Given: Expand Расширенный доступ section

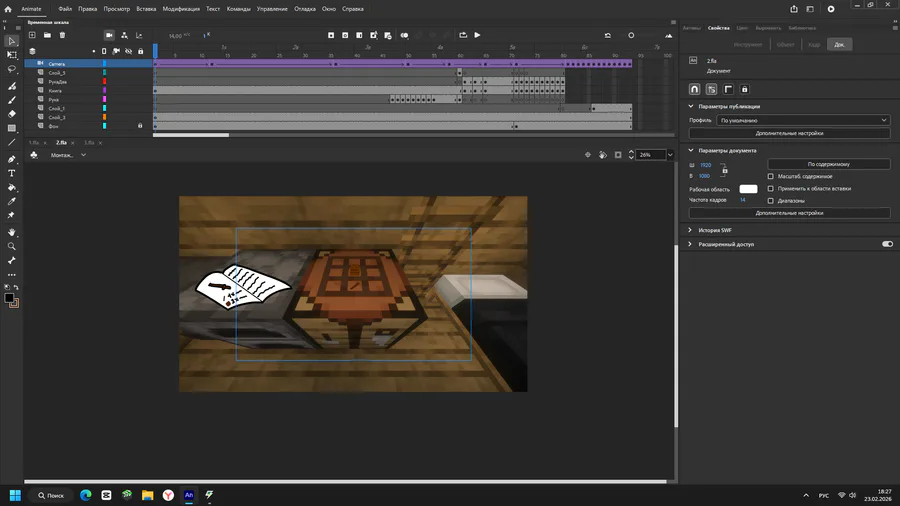Looking at the screenshot, I should coord(690,244).
